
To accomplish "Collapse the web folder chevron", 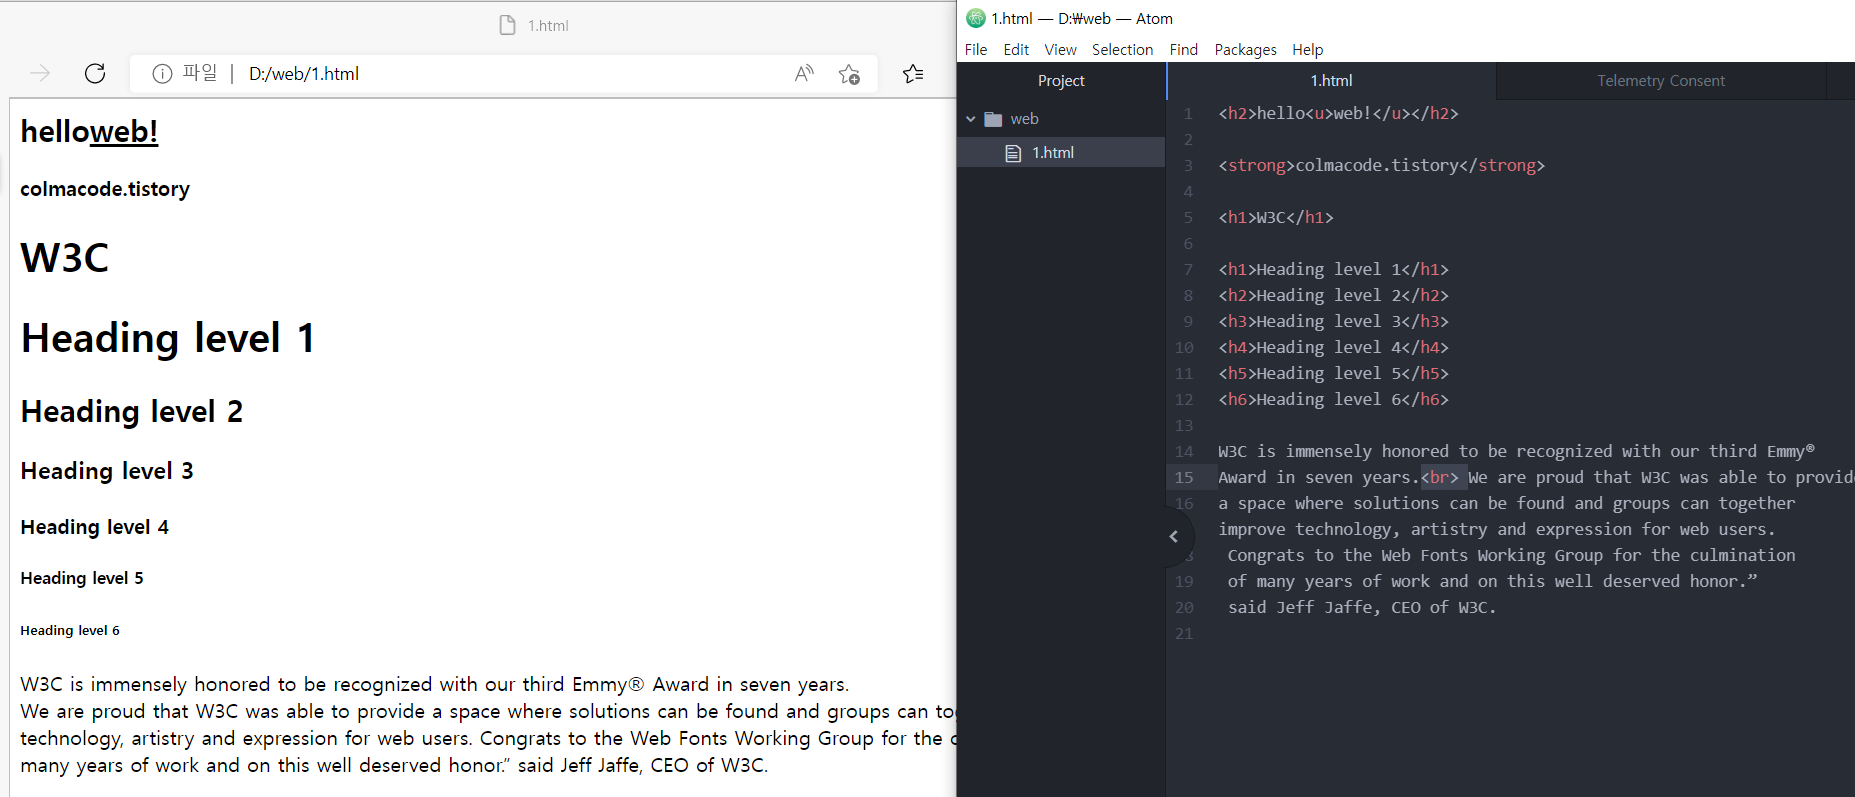I will tap(970, 119).
